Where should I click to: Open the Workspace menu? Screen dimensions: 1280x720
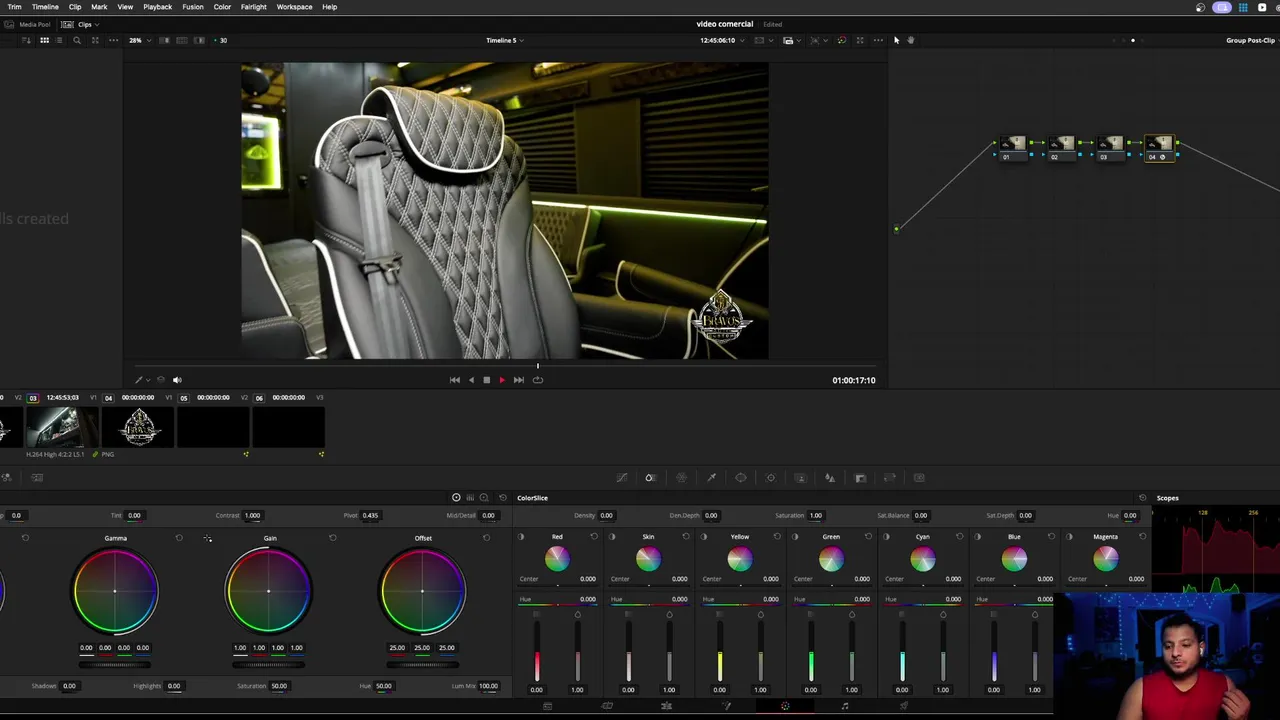point(294,7)
